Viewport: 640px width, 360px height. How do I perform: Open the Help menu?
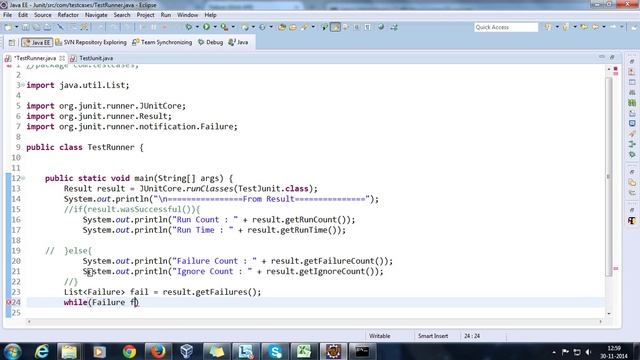tap(210, 15)
